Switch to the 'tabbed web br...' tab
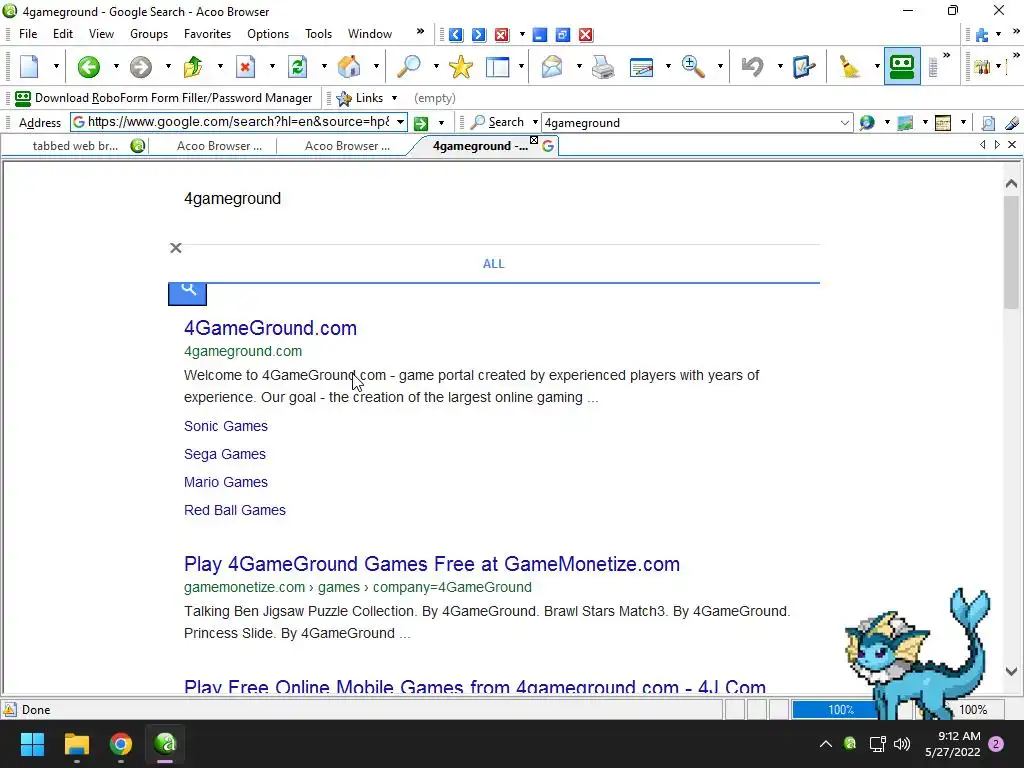This screenshot has width=1024, height=768. tap(75, 146)
